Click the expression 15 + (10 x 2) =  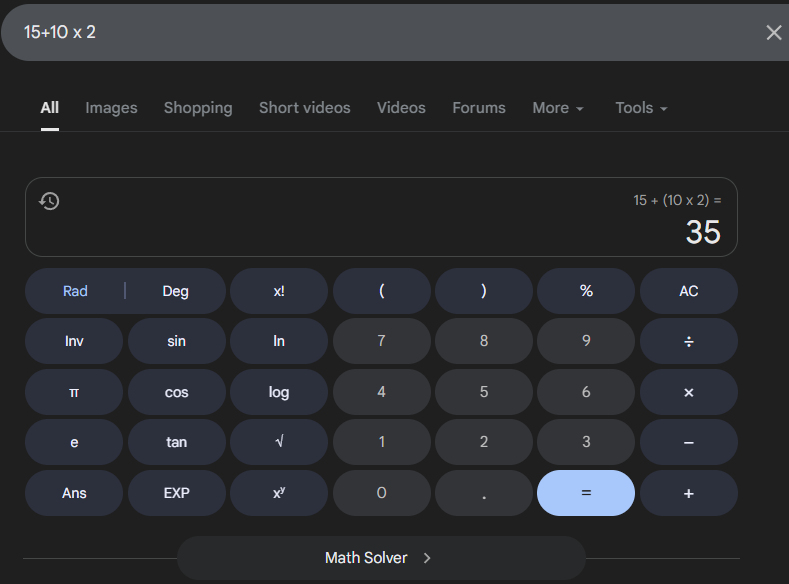pyautogui.click(x=677, y=200)
